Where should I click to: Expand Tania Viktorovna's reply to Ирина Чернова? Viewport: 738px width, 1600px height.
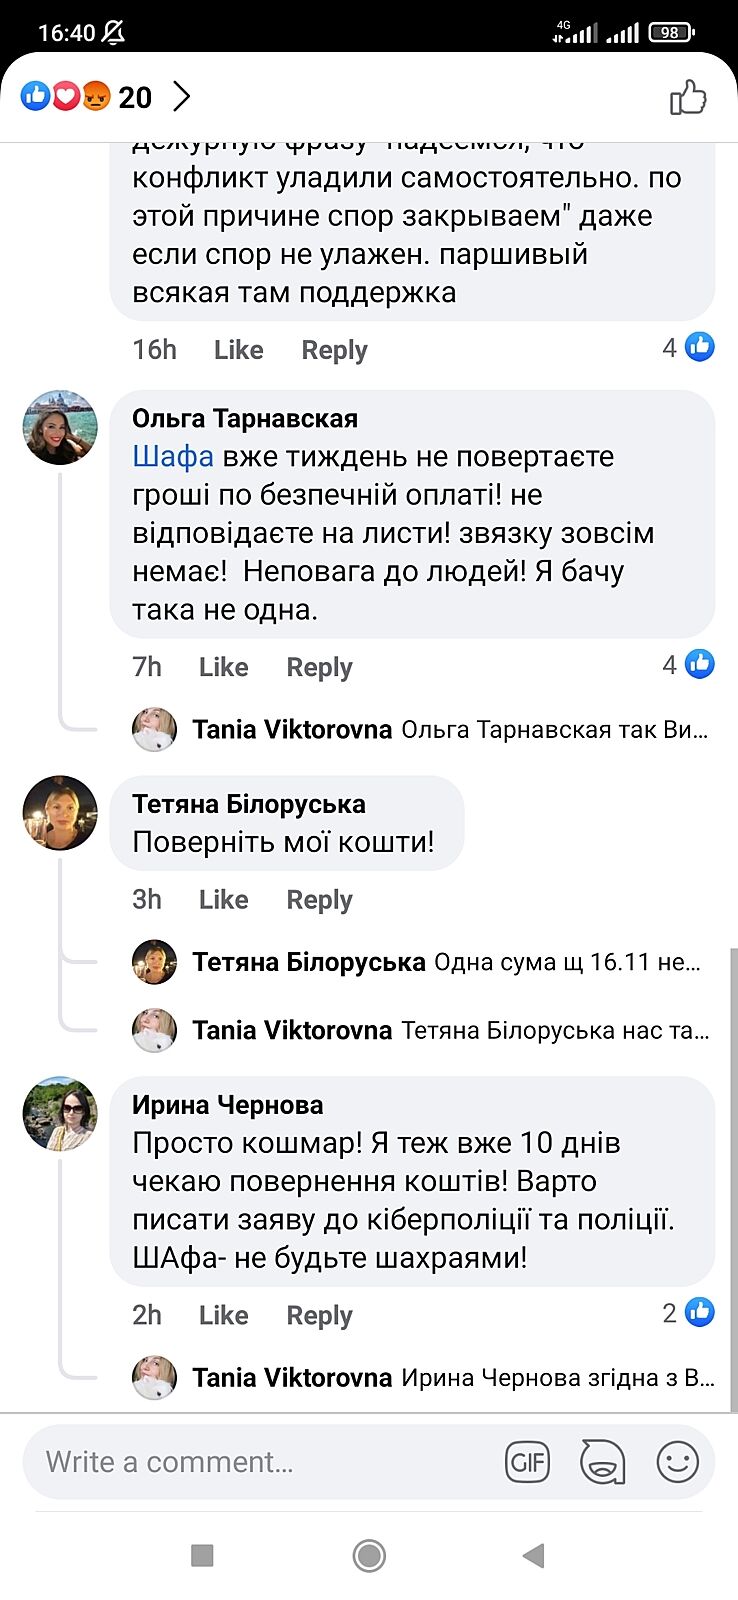pos(557,1378)
